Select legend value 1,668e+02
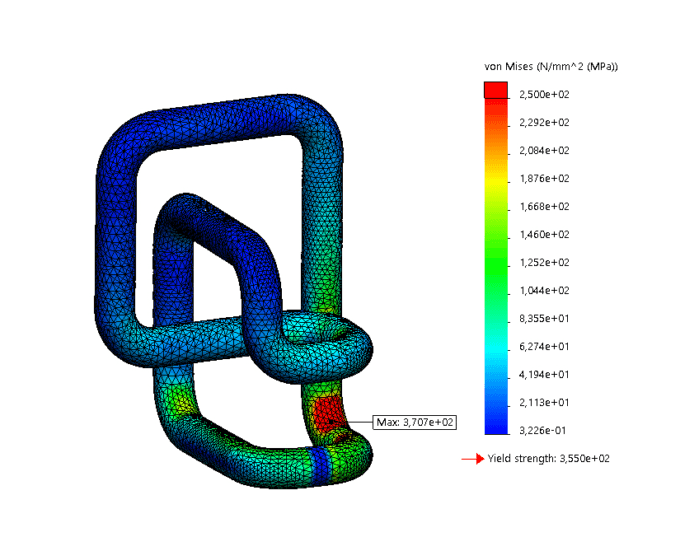The image size is (680, 537). click(544, 206)
